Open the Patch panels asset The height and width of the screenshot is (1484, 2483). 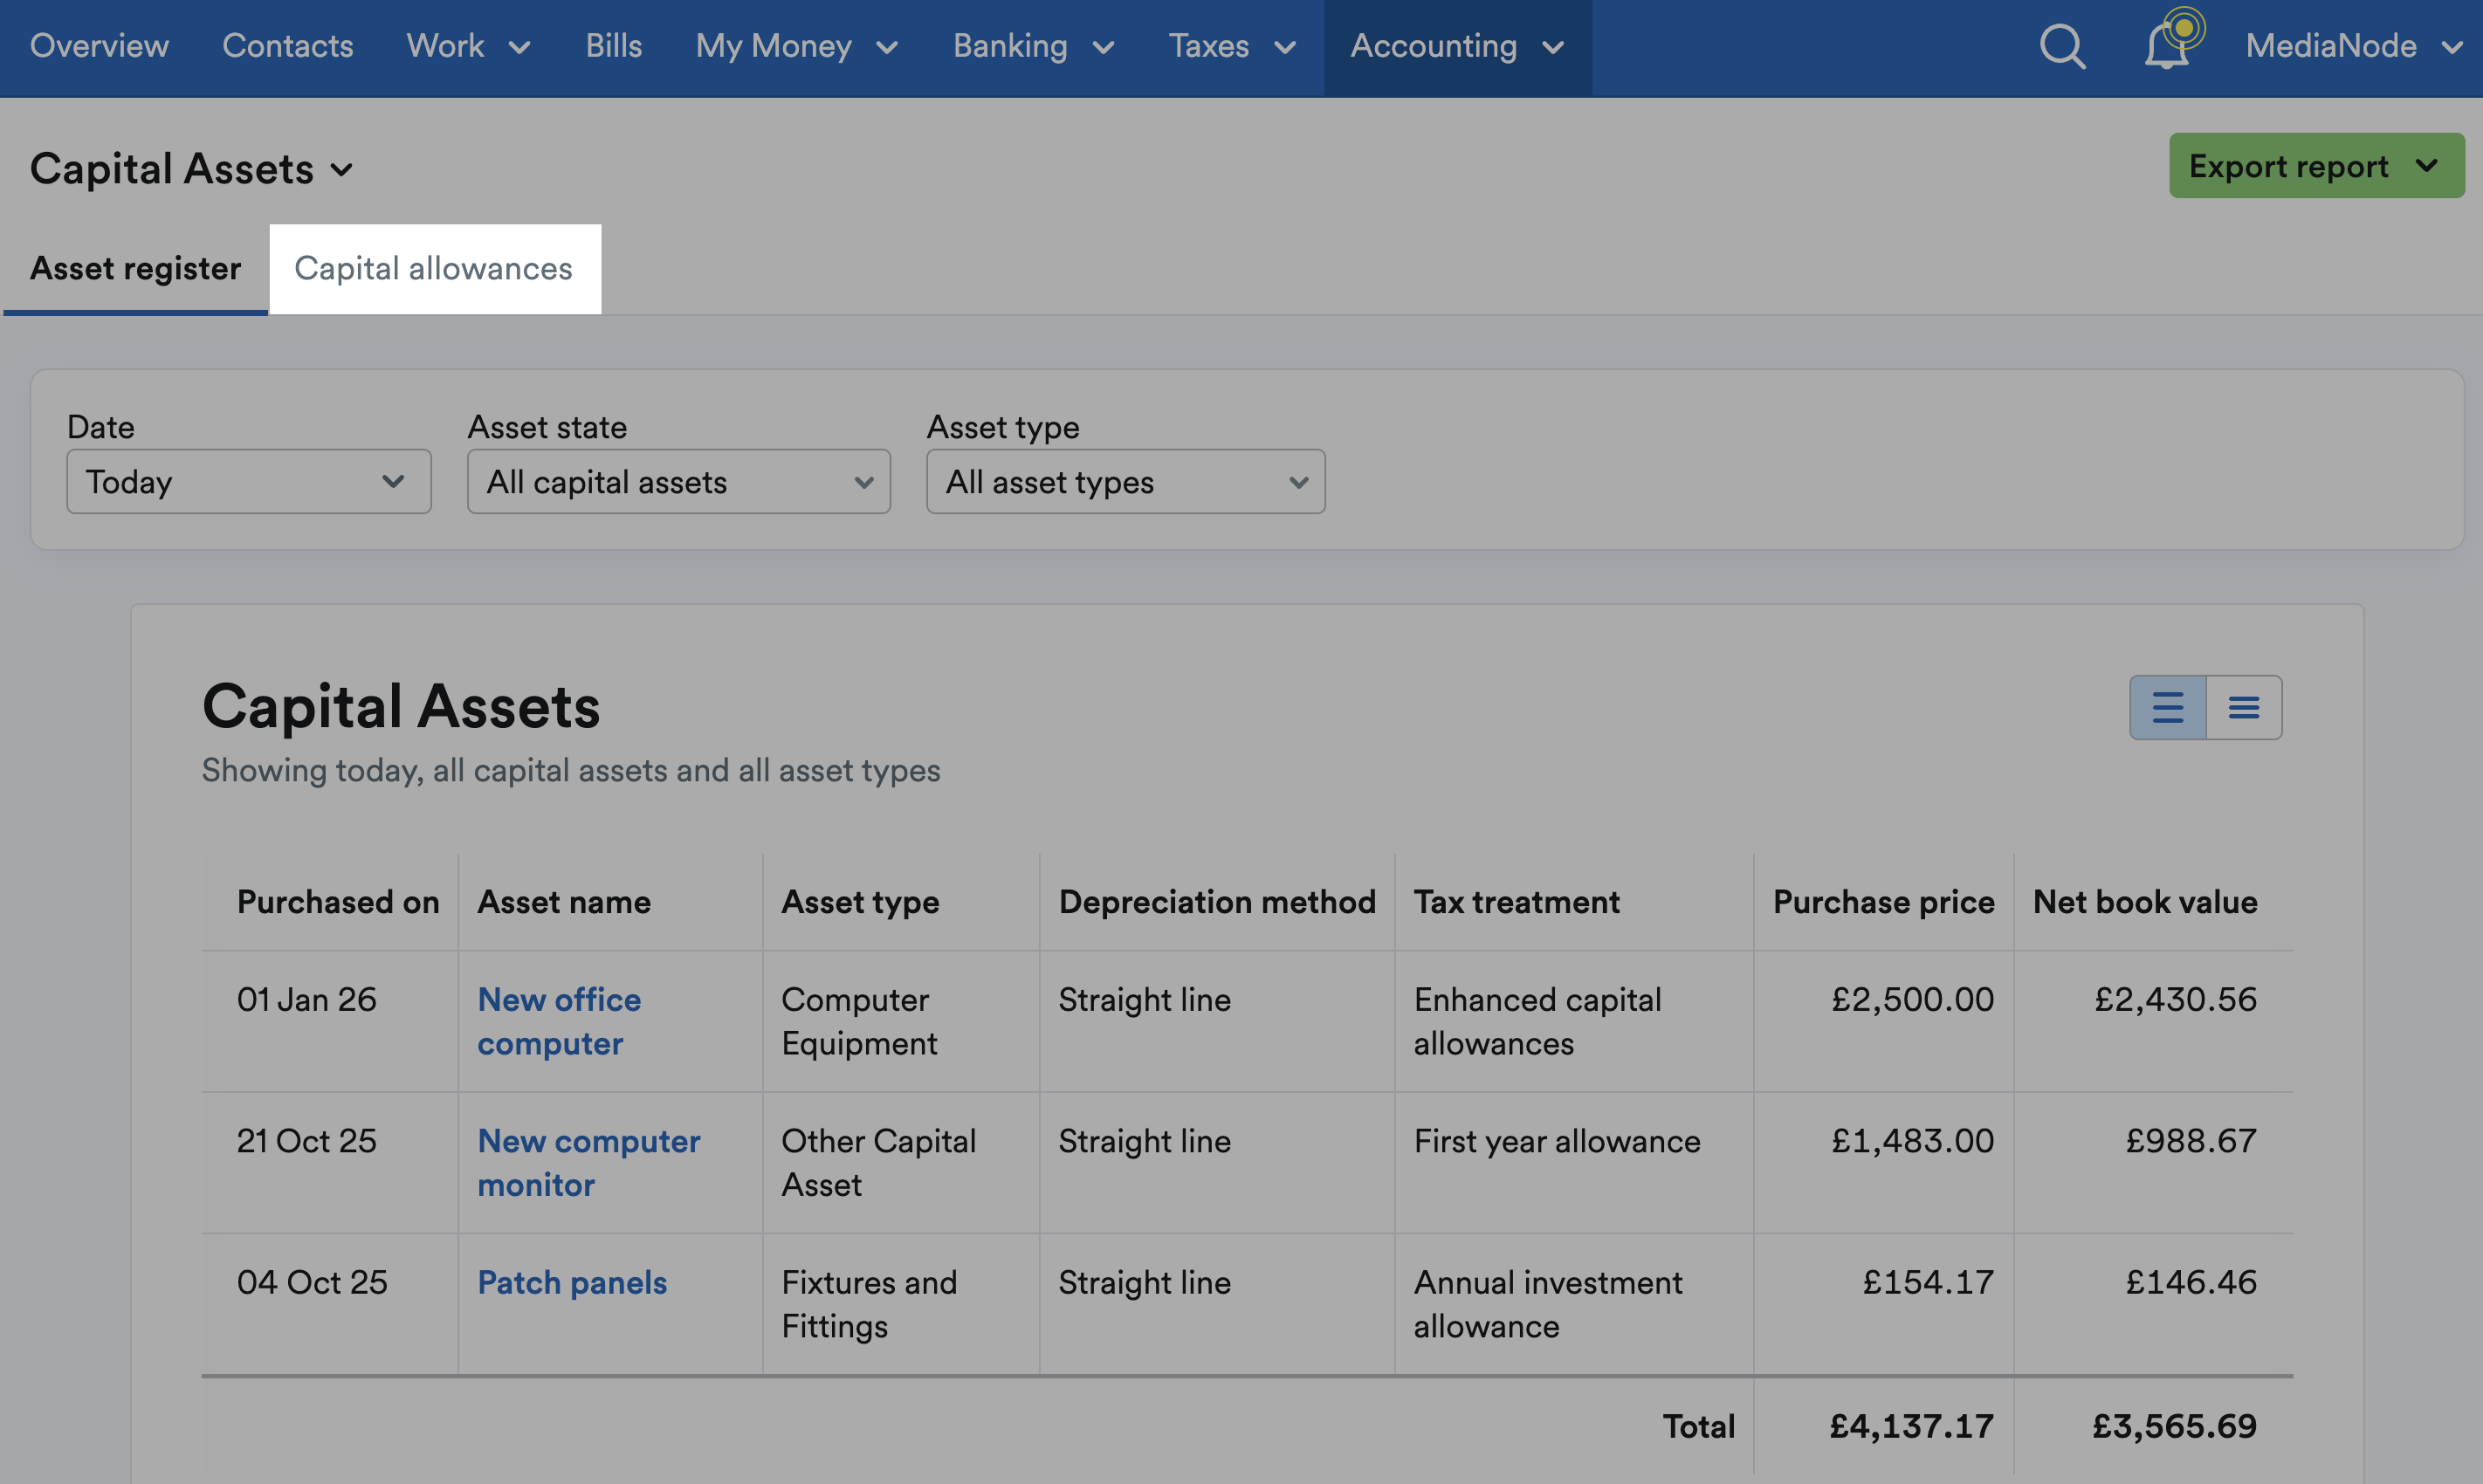pyautogui.click(x=572, y=1282)
